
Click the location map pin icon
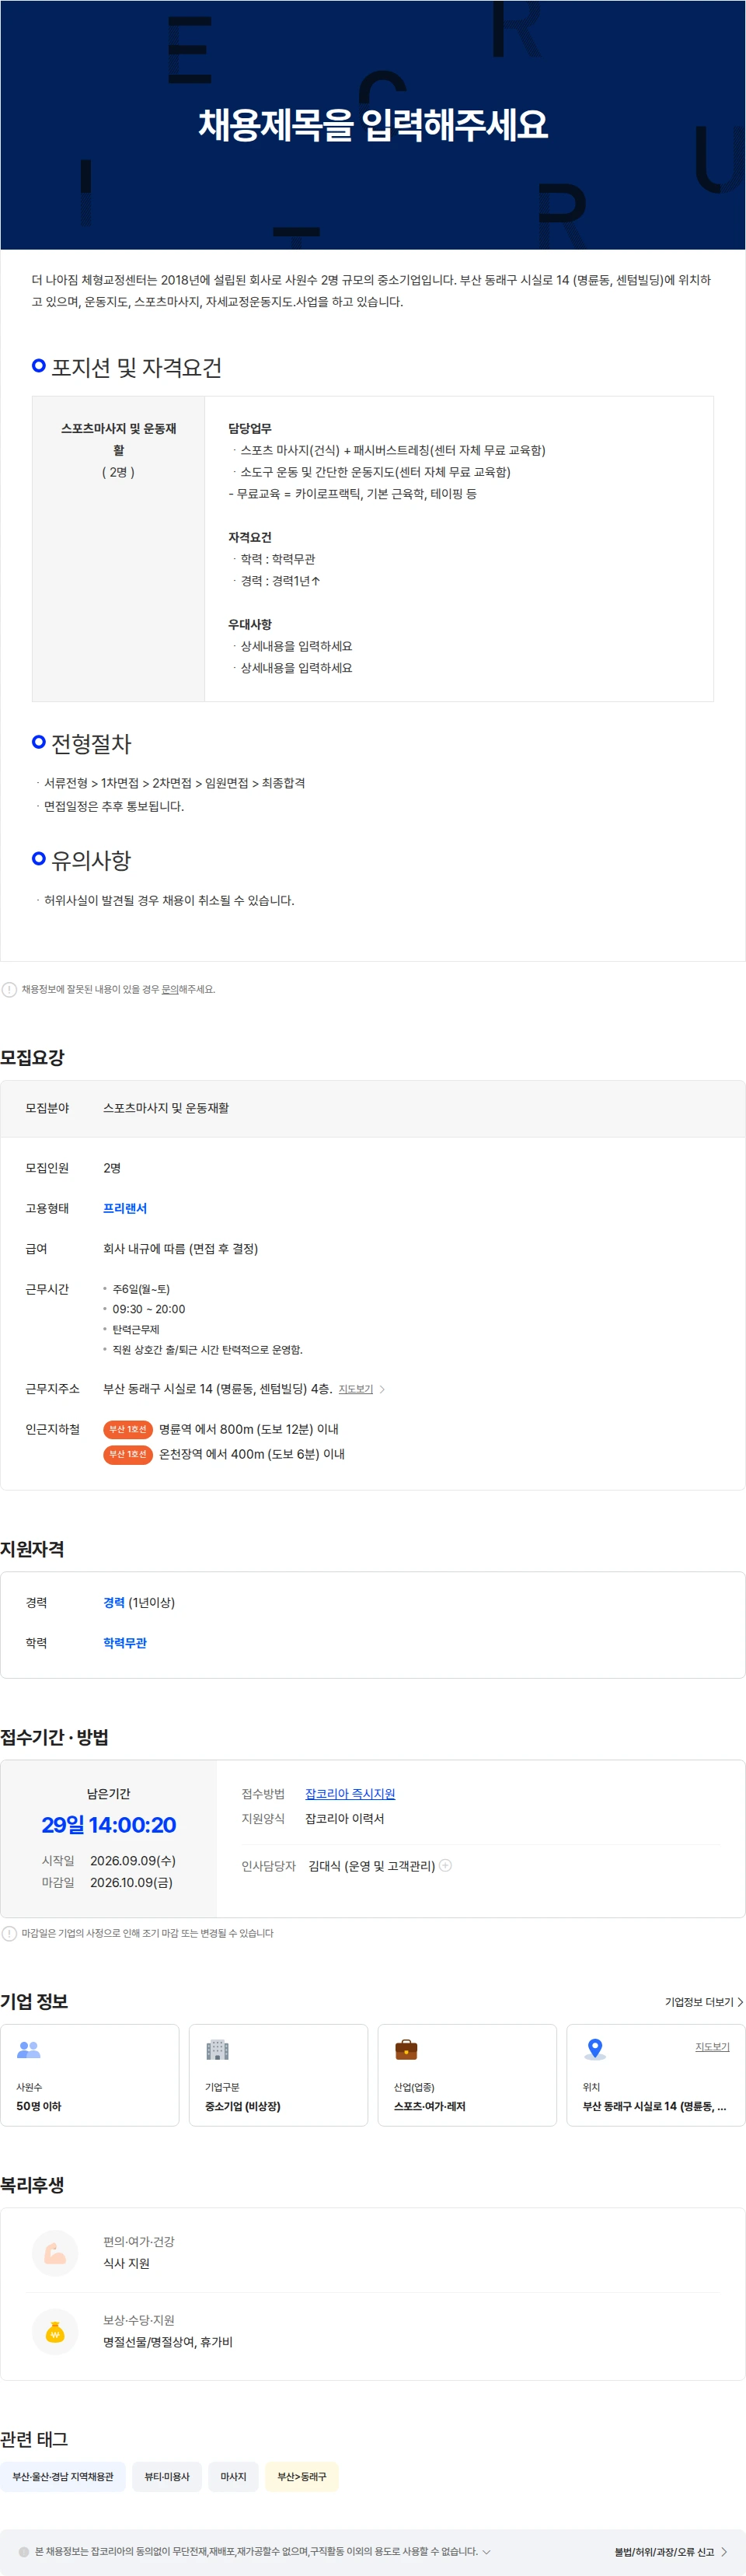click(x=595, y=2049)
